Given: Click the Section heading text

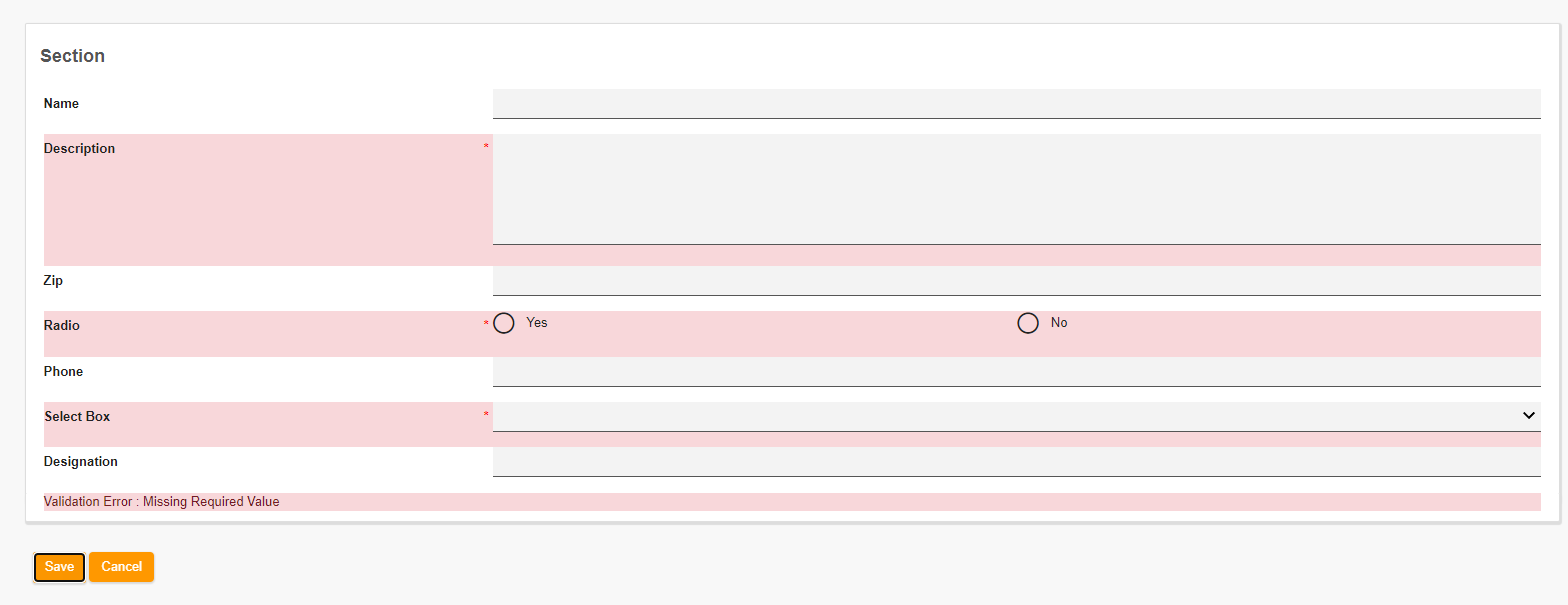Looking at the screenshot, I should tap(72, 56).
